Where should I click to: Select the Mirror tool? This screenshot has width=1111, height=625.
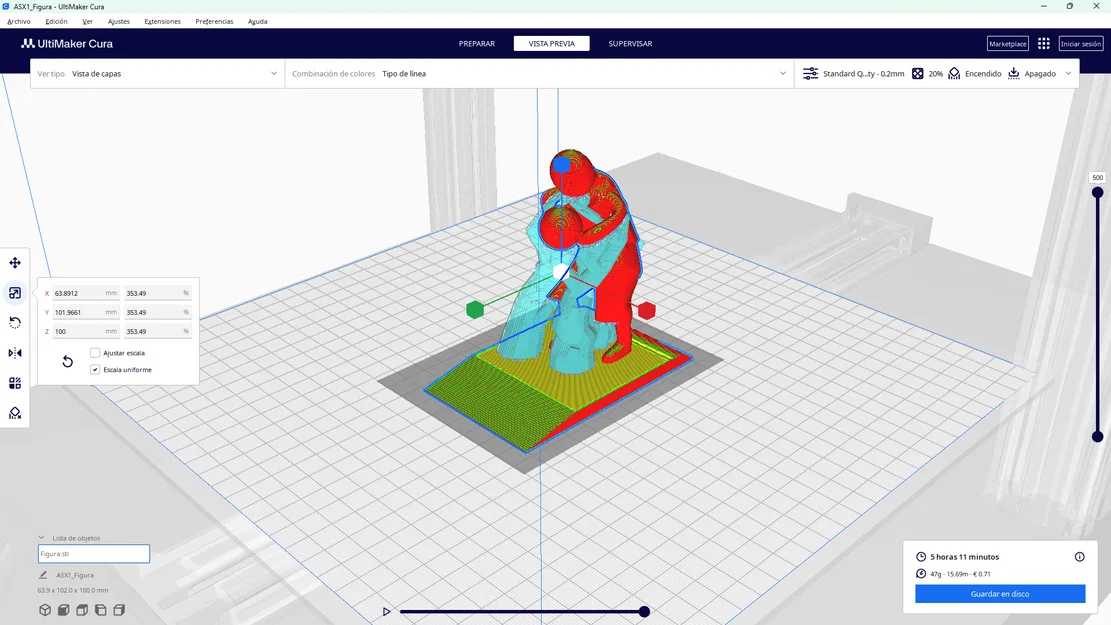[14, 352]
